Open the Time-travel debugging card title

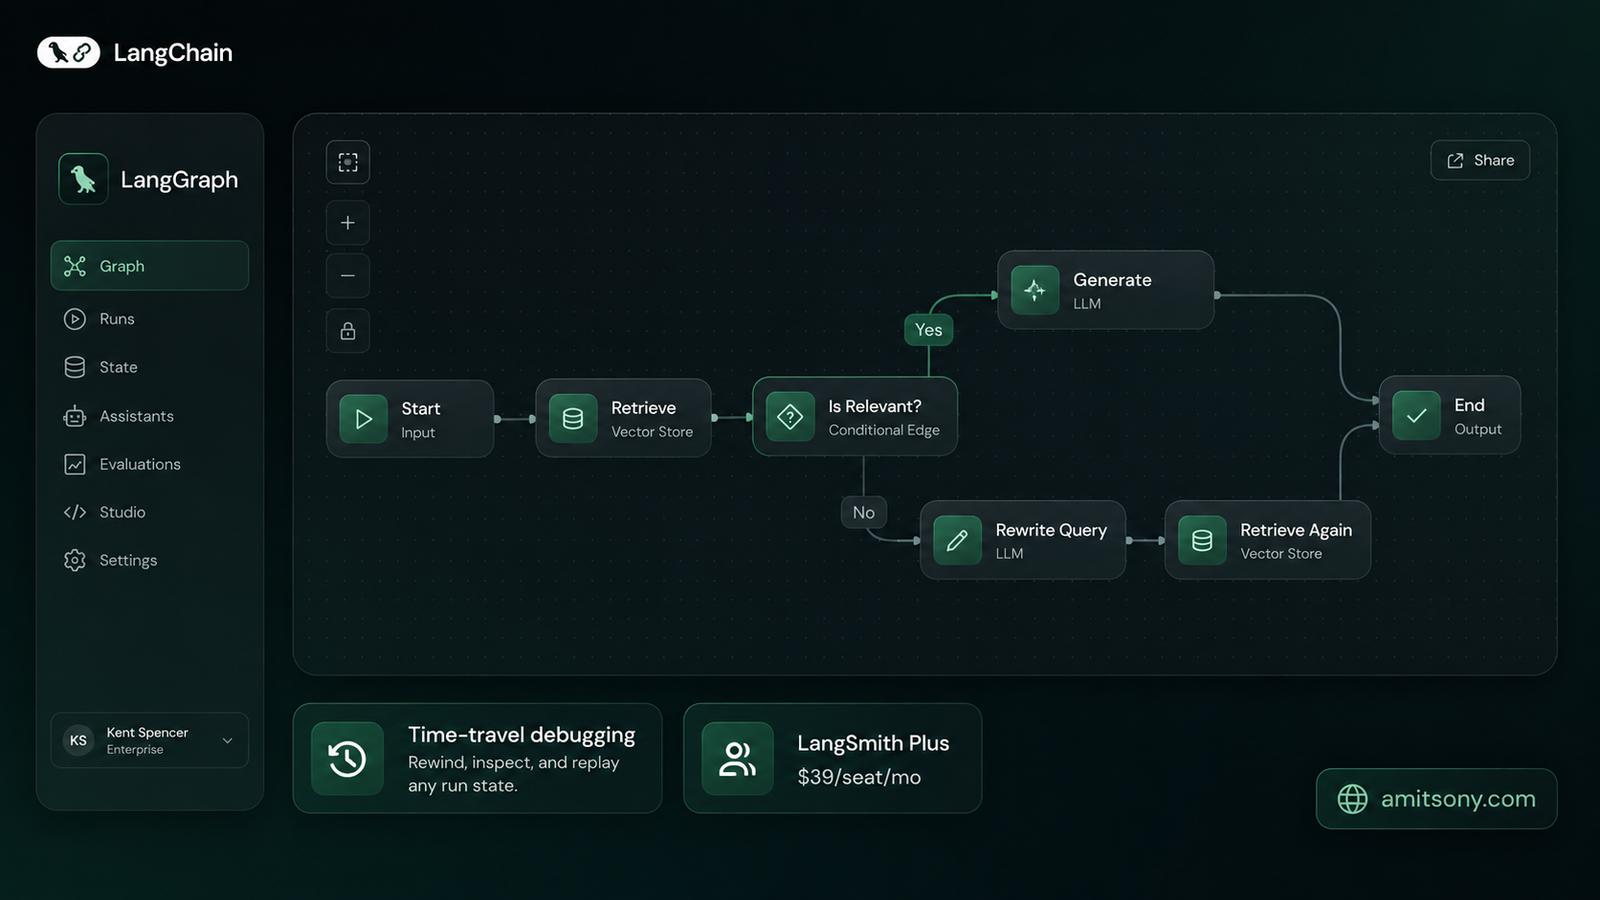521,735
